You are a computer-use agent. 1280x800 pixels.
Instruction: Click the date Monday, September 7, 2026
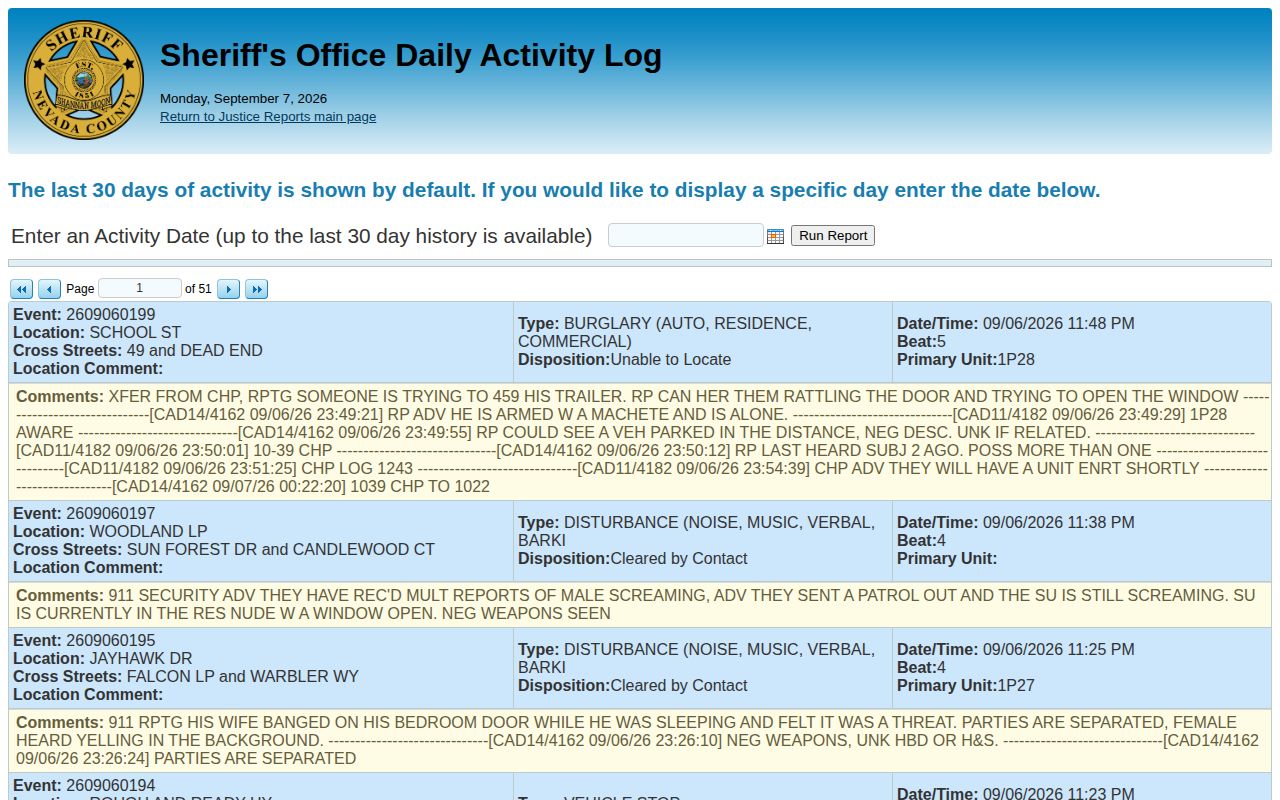243,99
